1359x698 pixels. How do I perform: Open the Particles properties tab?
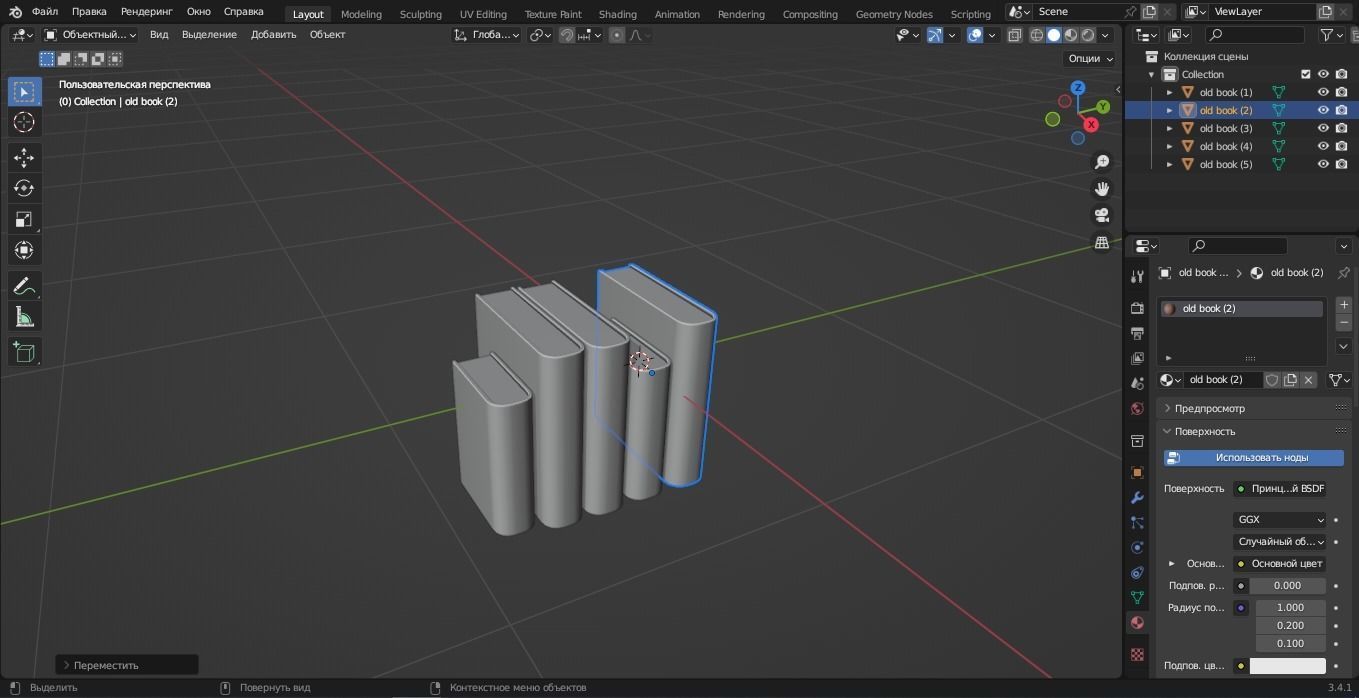1137,522
